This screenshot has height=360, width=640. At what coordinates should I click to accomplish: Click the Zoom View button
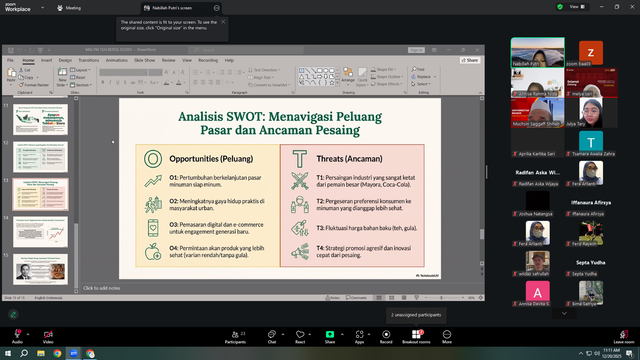pyautogui.click(x=577, y=7)
